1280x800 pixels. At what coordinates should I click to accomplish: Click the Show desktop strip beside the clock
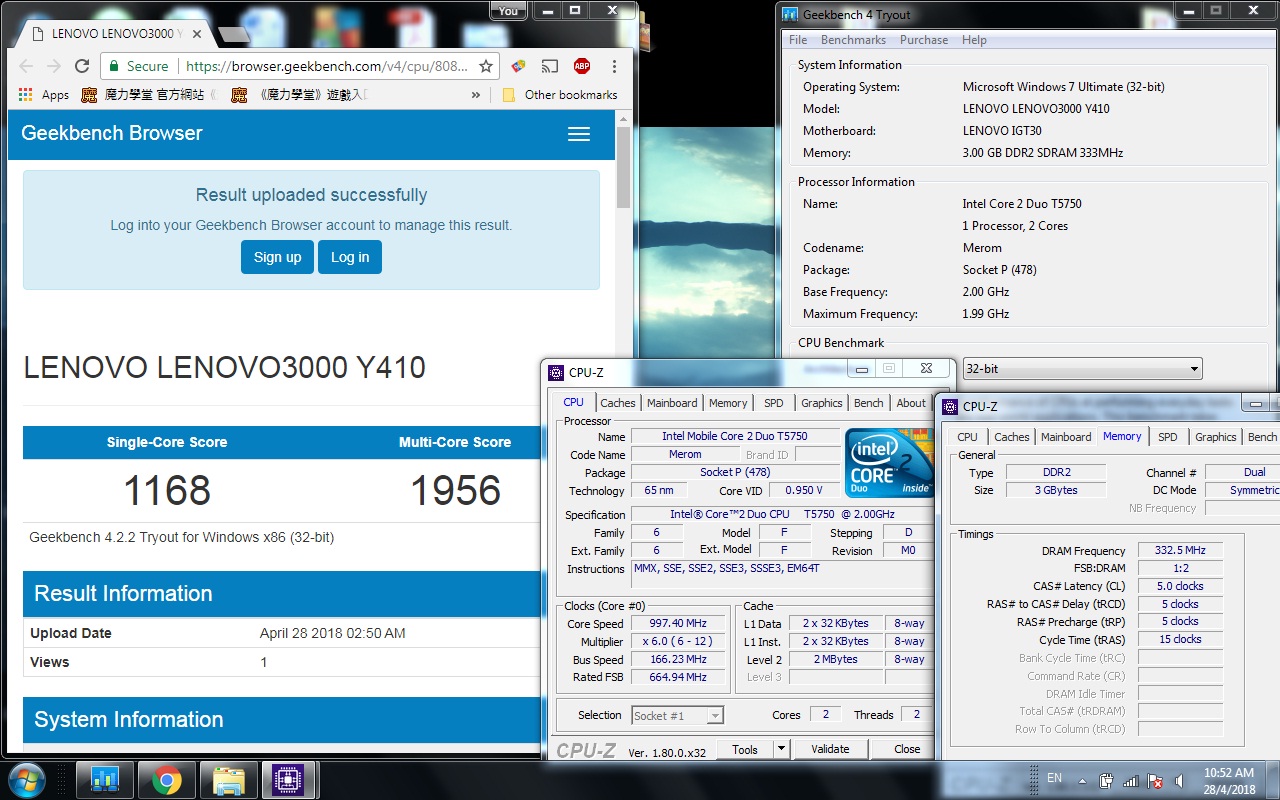[x=1272, y=779]
